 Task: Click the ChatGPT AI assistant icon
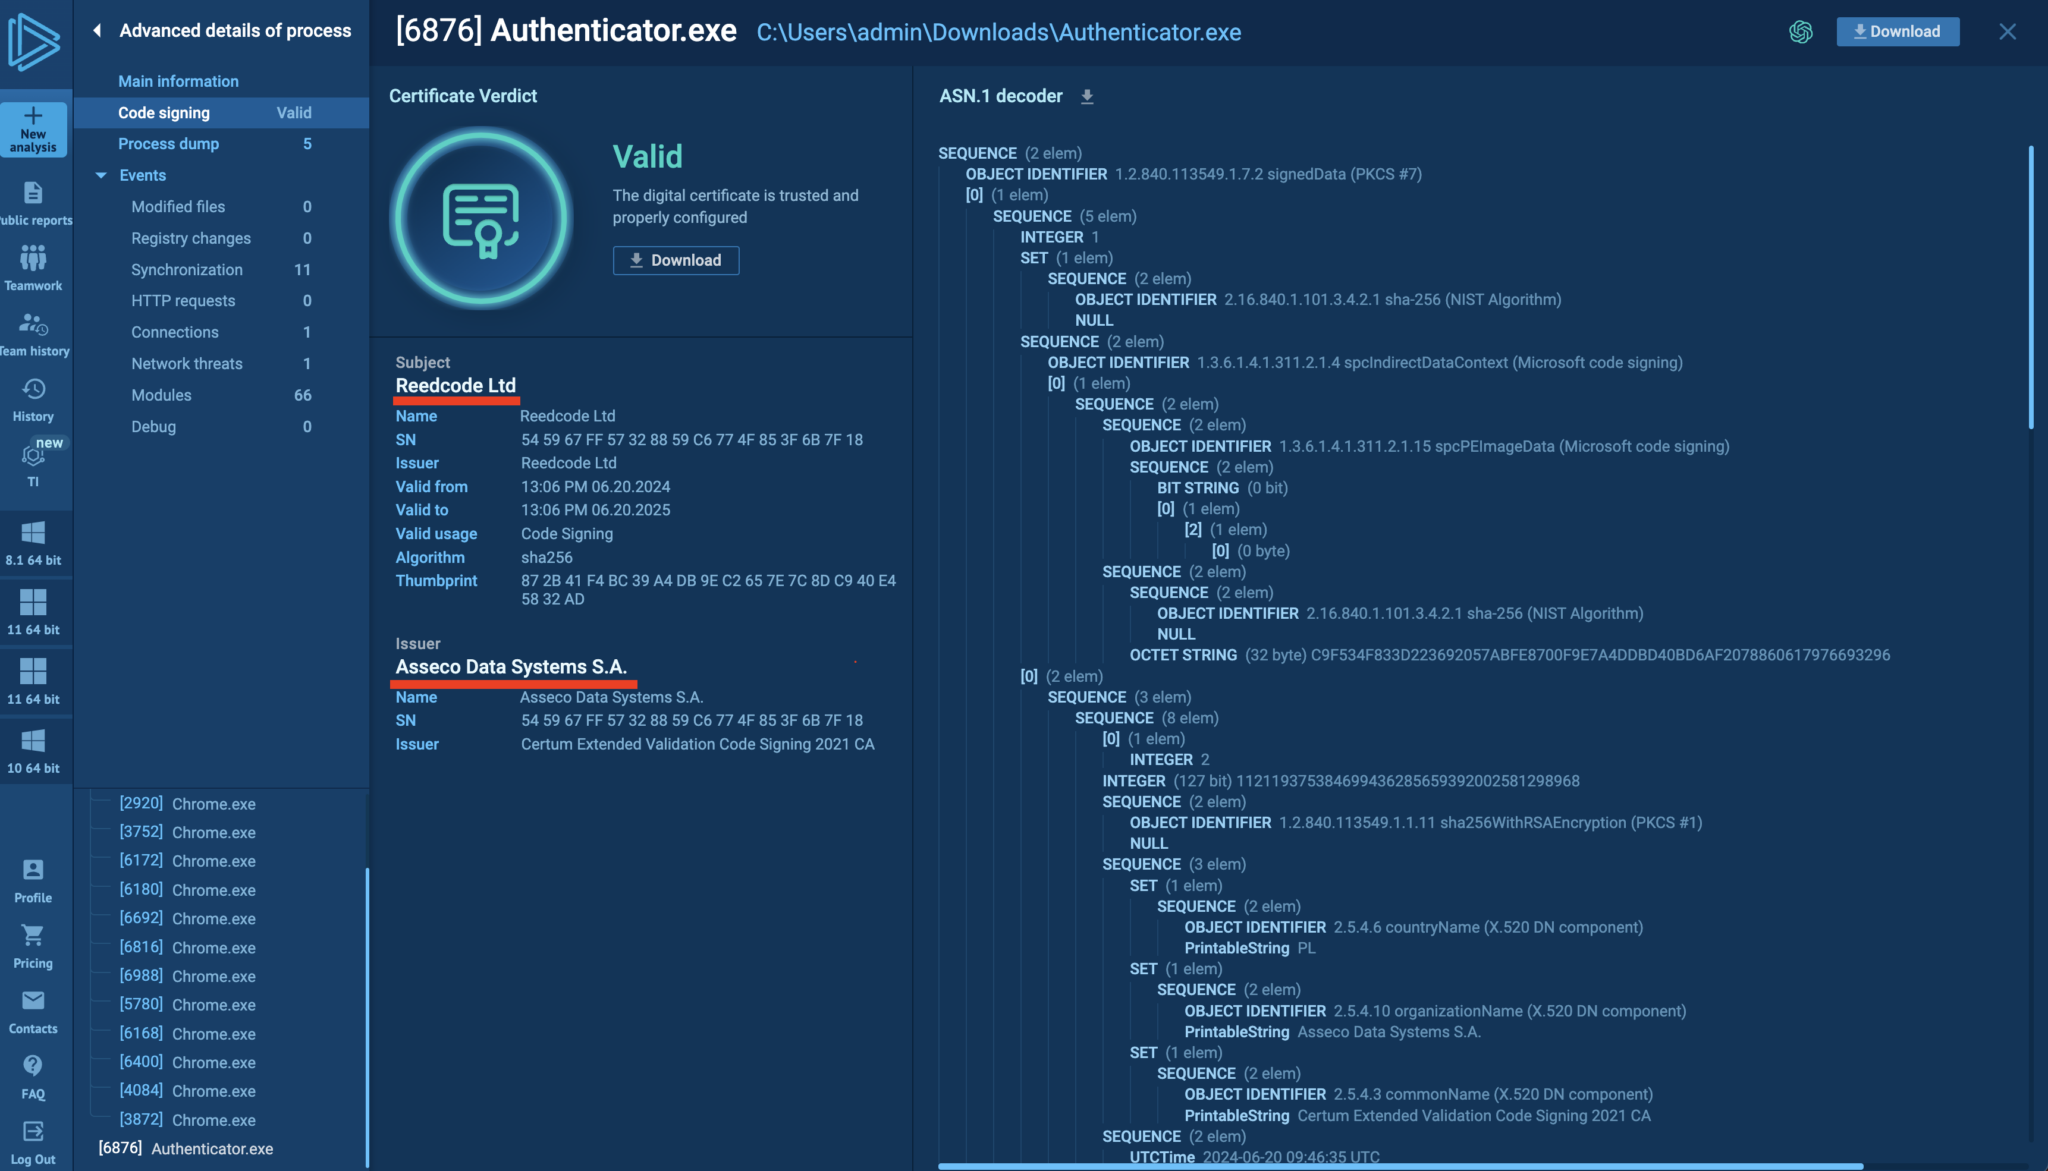[1800, 32]
